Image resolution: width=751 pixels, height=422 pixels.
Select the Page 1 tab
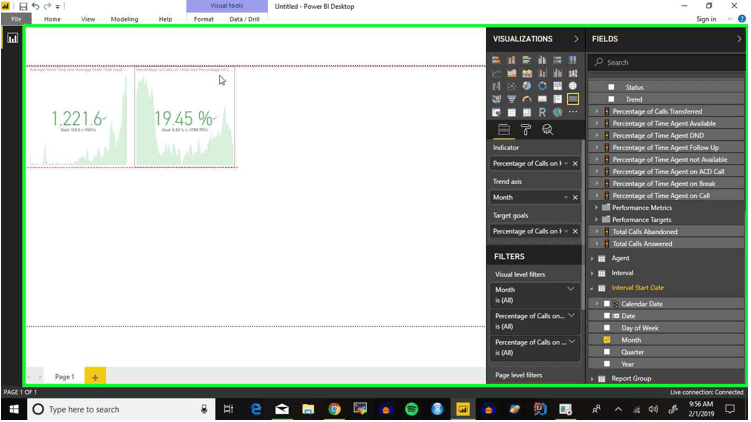tap(65, 377)
